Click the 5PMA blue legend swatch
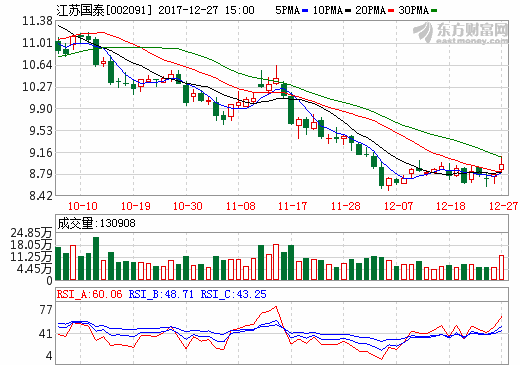 [x=305, y=11]
